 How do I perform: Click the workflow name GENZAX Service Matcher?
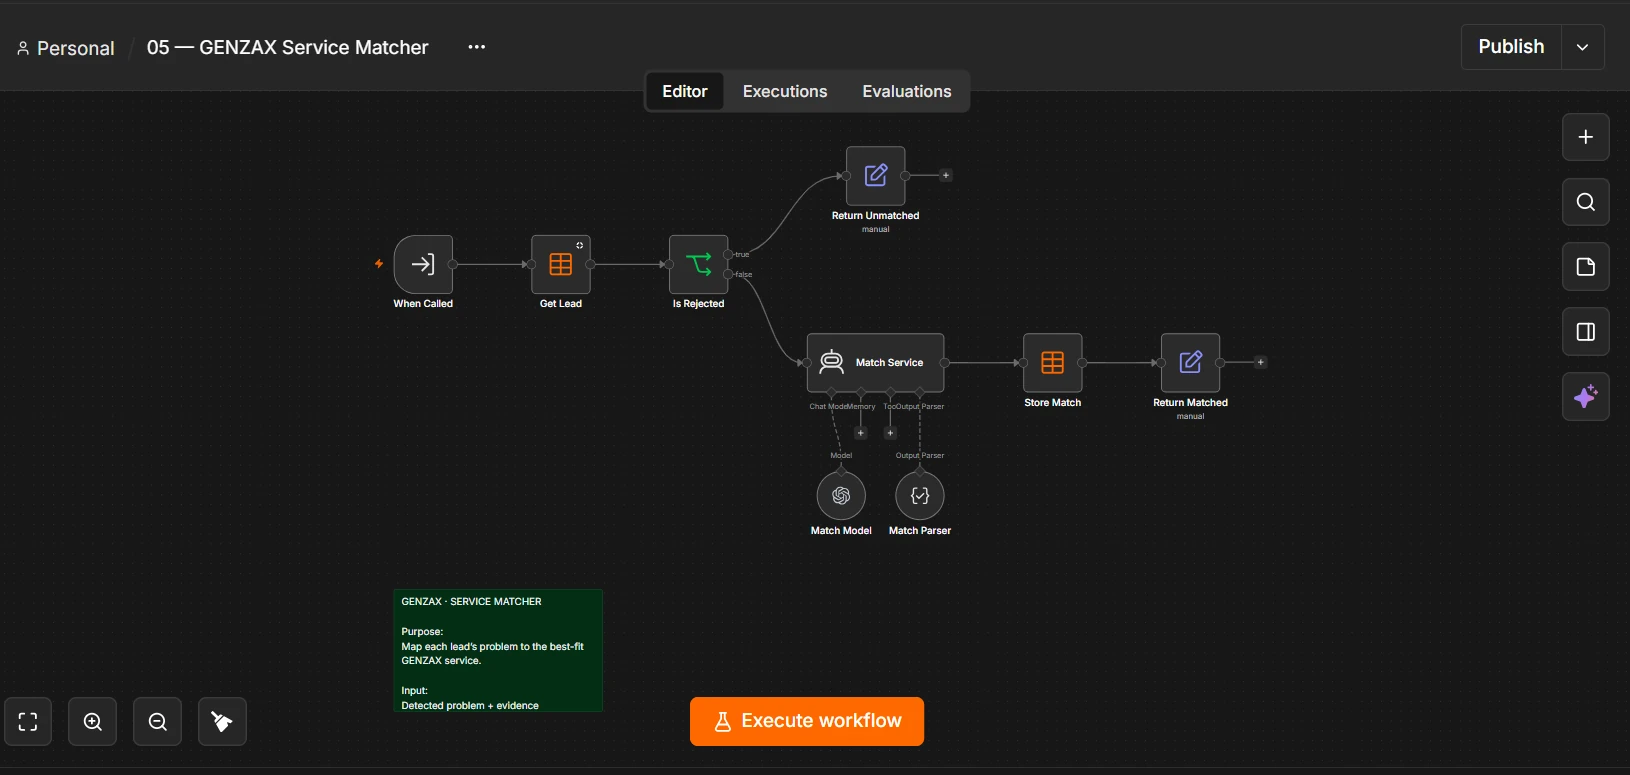(x=288, y=47)
